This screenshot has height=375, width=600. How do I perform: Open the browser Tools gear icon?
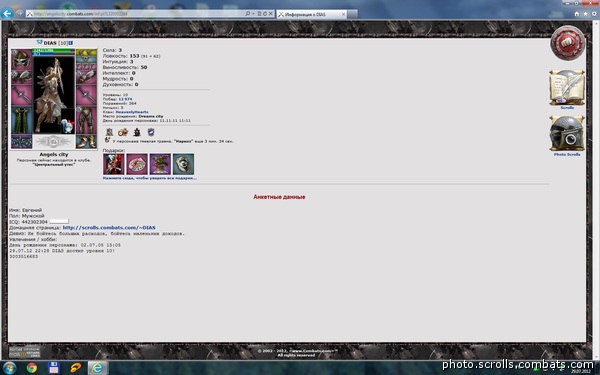594,14
